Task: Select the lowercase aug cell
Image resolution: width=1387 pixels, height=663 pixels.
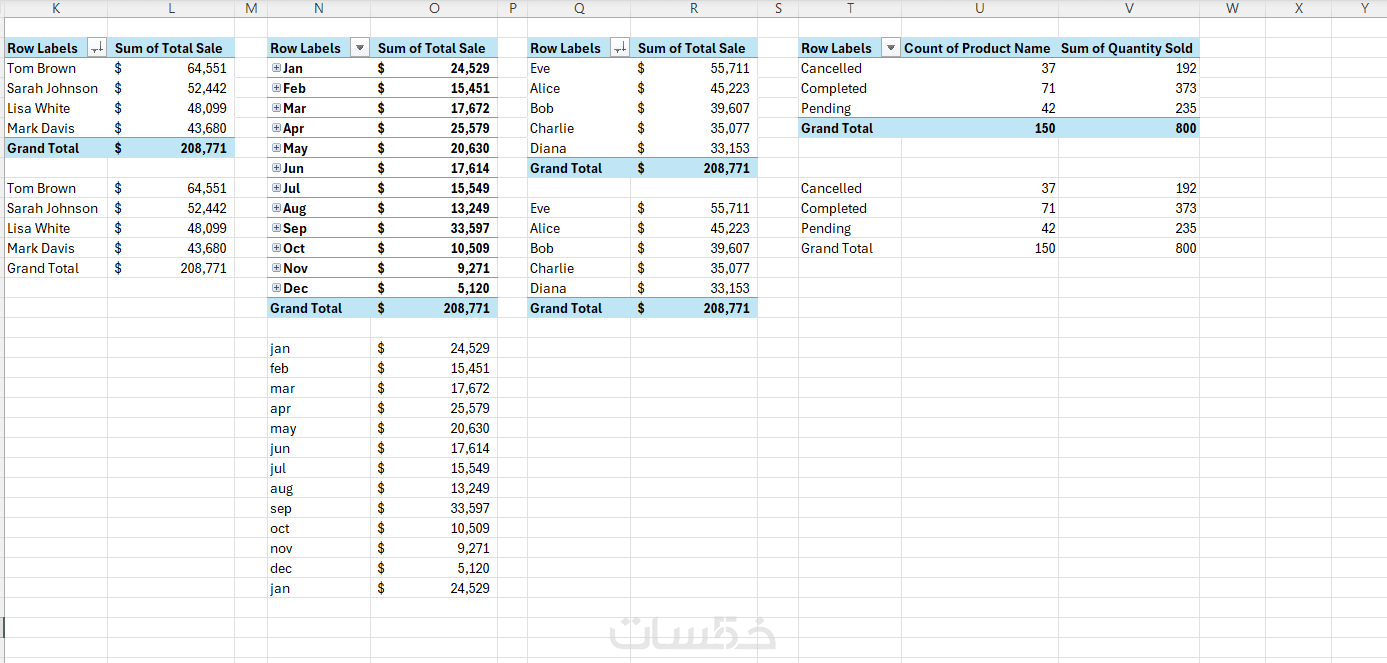Action: (x=319, y=488)
